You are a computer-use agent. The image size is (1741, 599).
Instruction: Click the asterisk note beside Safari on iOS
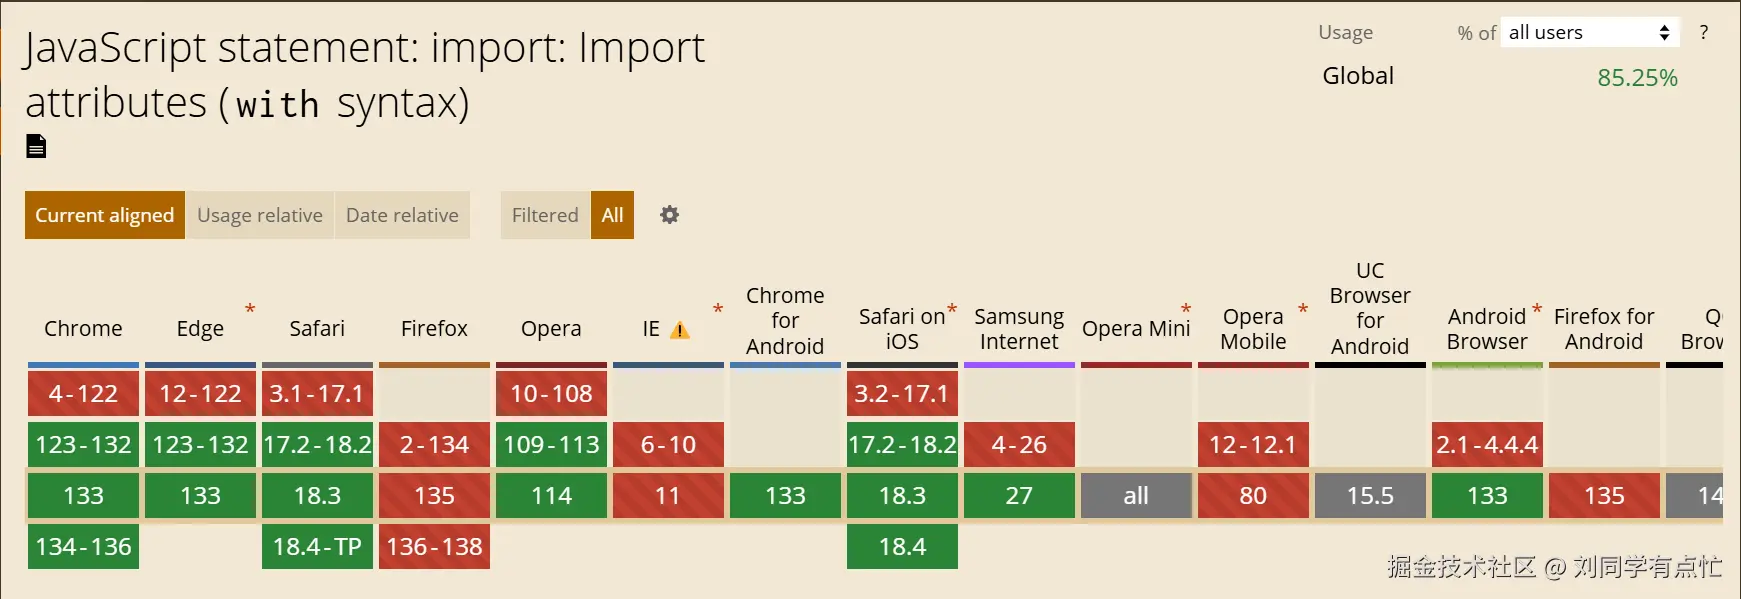coord(952,309)
